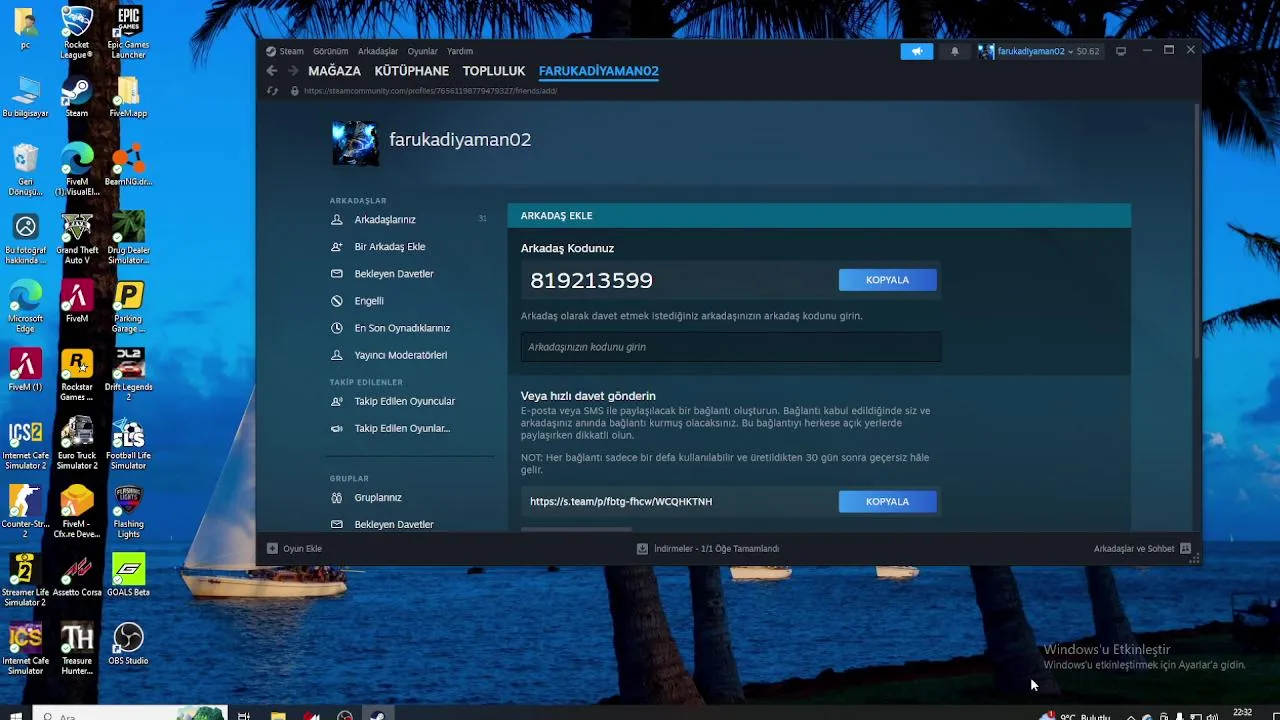
Task: Select Flashing Lights desktop icon
Action: click(x=128, y=511)
